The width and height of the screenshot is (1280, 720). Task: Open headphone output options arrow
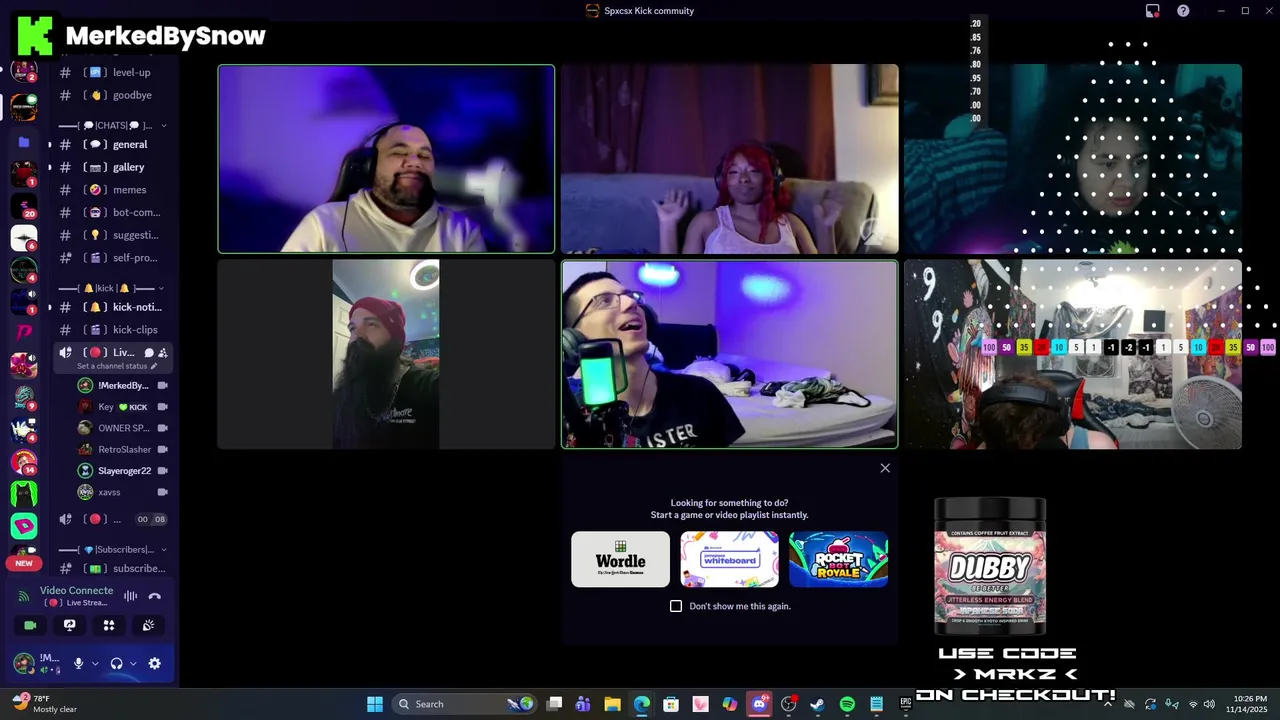(x=133, y=663)
